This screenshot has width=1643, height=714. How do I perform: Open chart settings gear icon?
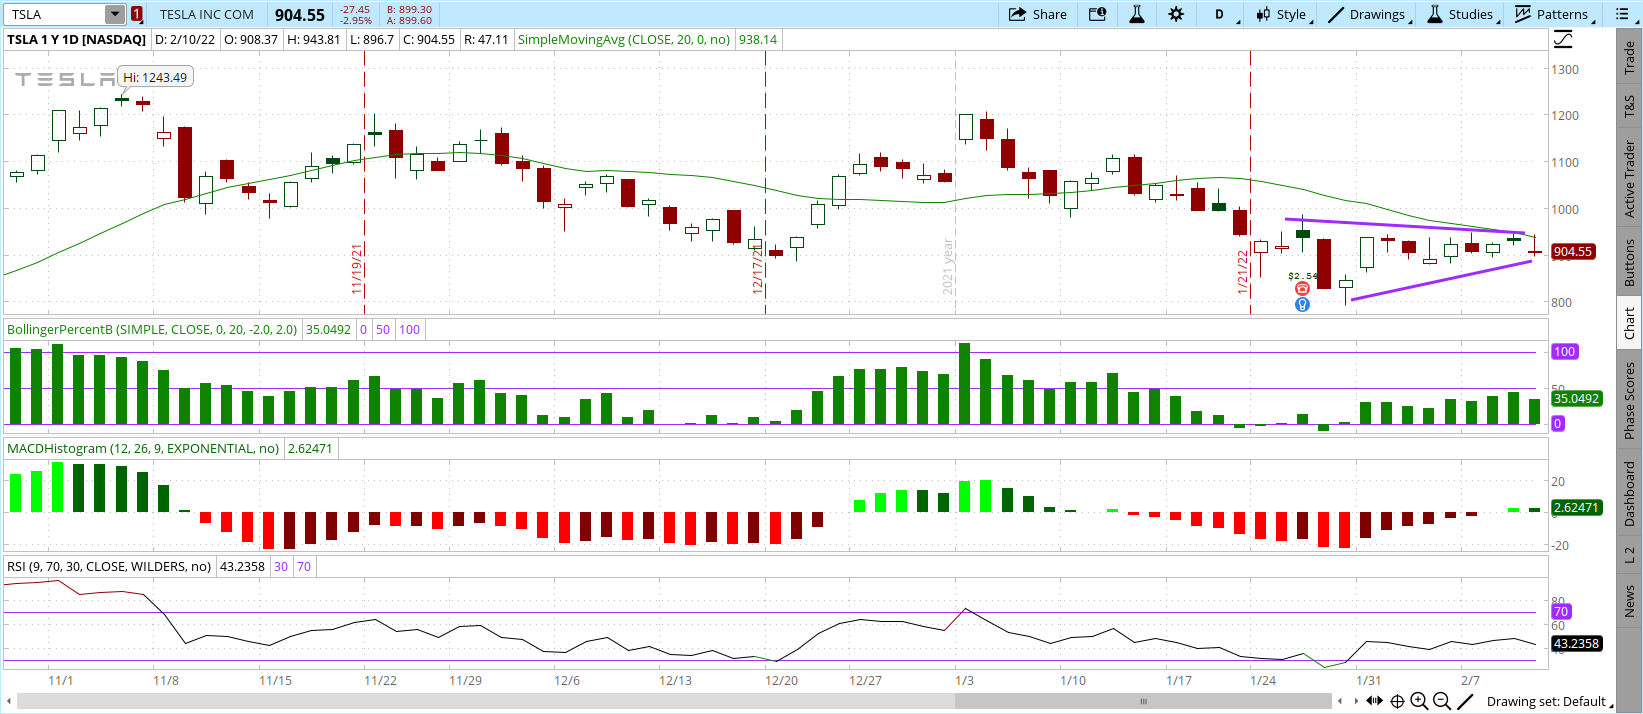(1176, 14)
